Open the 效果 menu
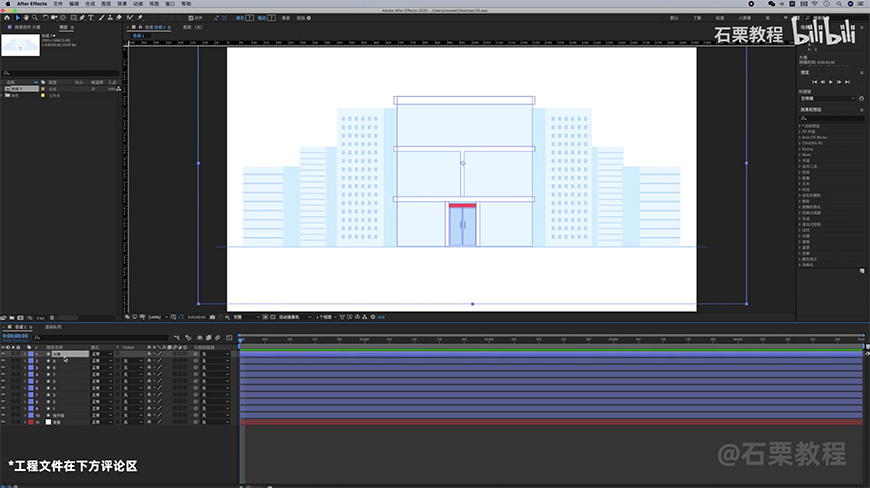Viewport: 870px width, 488px height. pos(122,3)
